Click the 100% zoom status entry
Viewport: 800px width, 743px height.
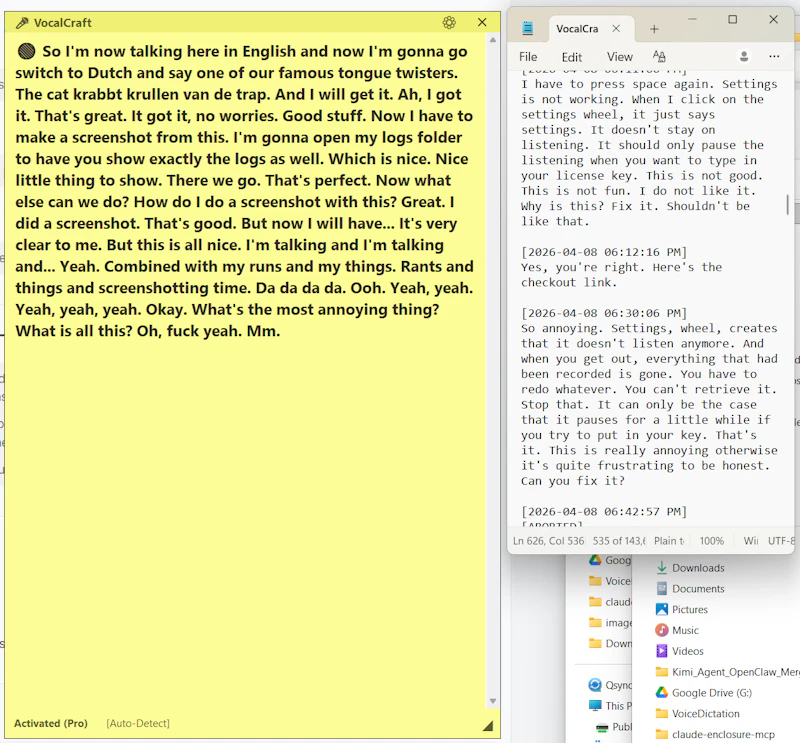711,540
